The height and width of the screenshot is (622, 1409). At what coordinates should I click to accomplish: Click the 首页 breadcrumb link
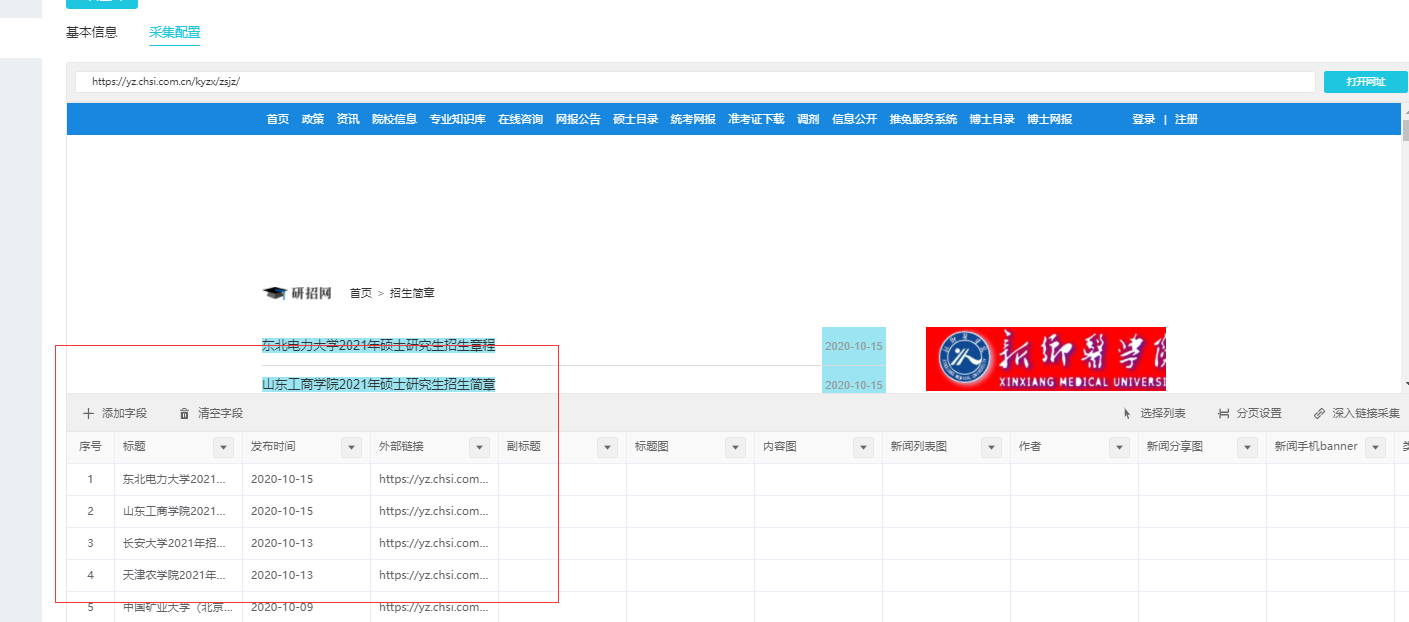pos(361,293)
